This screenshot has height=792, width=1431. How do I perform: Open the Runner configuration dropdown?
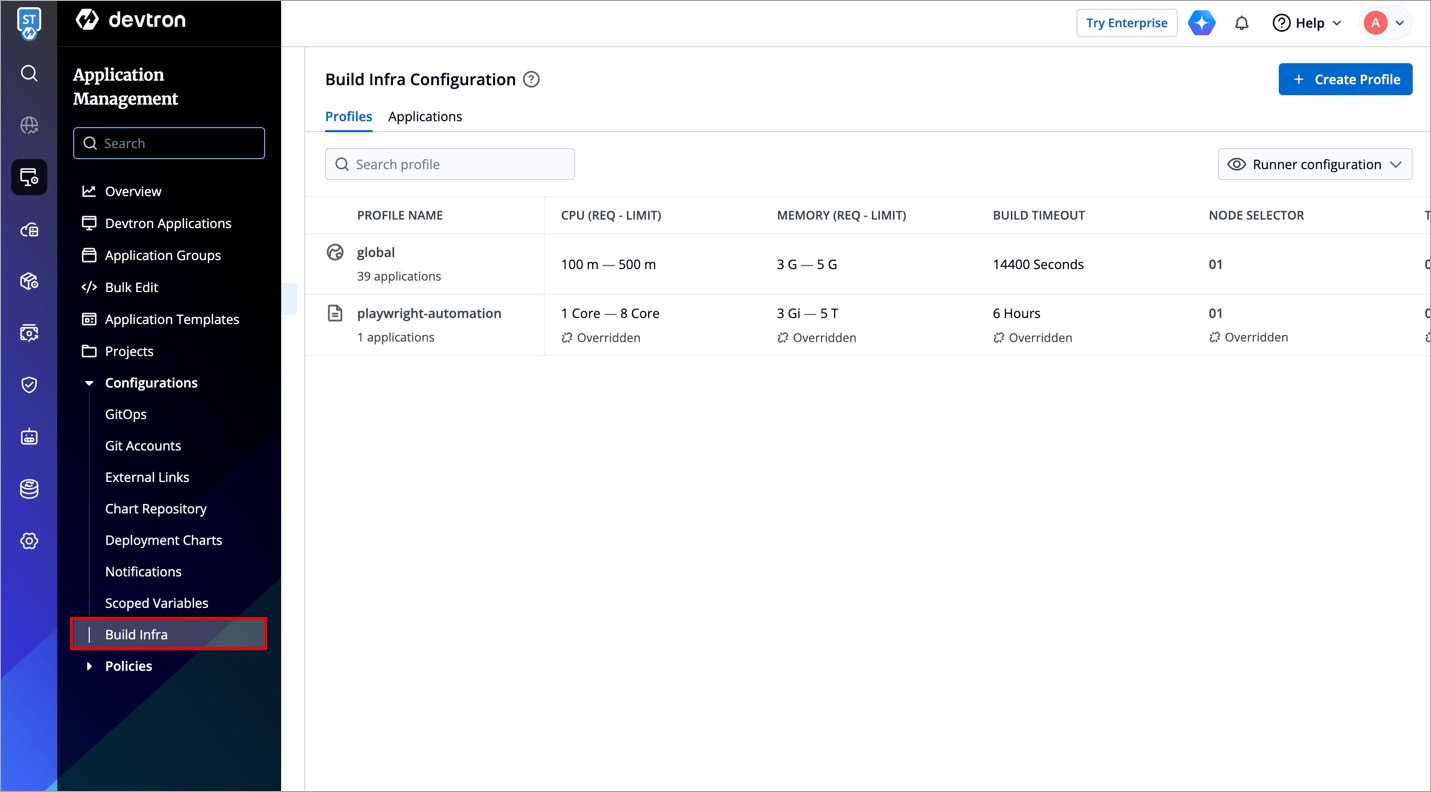1314,164
